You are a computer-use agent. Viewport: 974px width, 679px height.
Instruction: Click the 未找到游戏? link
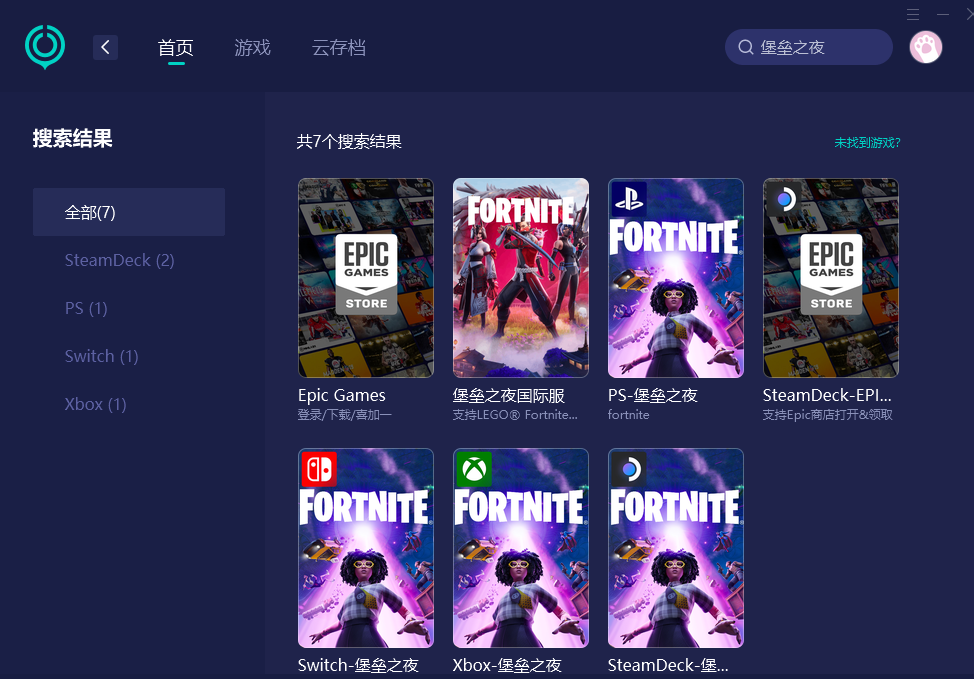pos(867,143)
